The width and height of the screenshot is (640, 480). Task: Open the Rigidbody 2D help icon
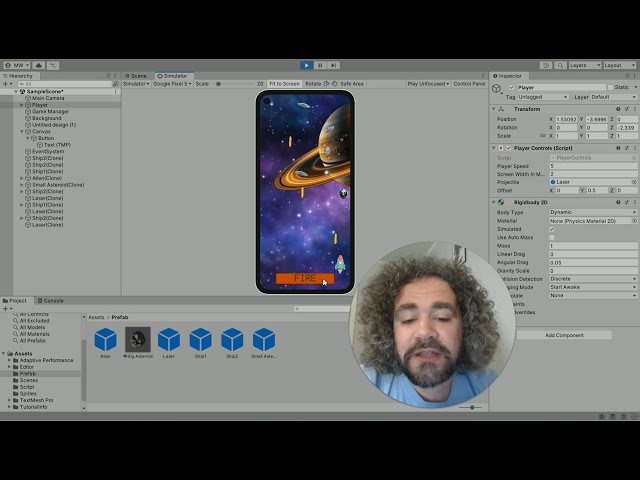coord(618,202)
